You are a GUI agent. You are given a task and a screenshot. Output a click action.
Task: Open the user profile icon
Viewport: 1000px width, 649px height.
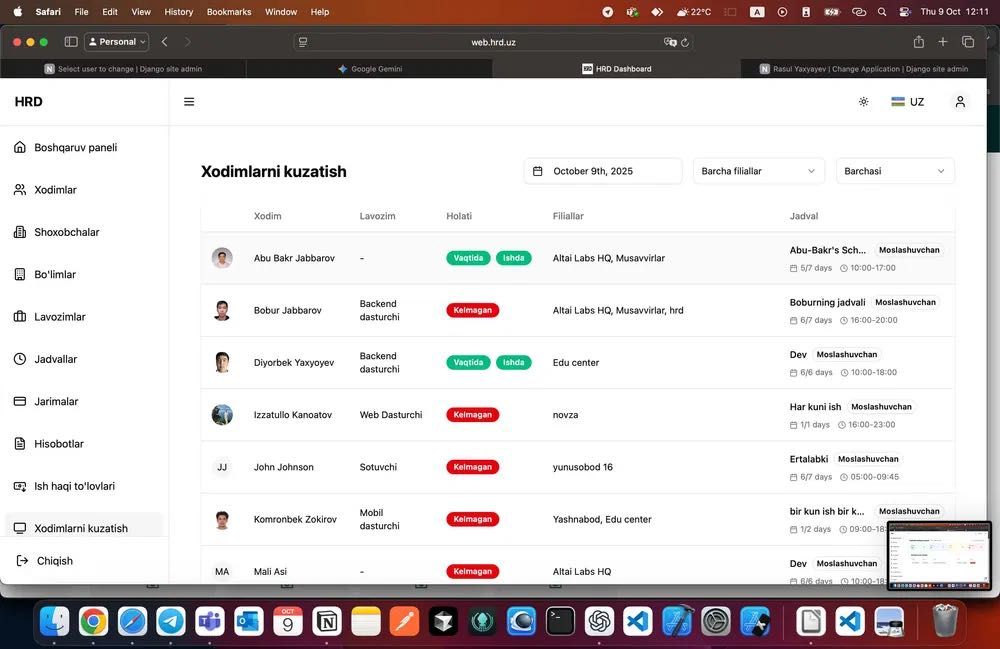[x=960, y=102]
